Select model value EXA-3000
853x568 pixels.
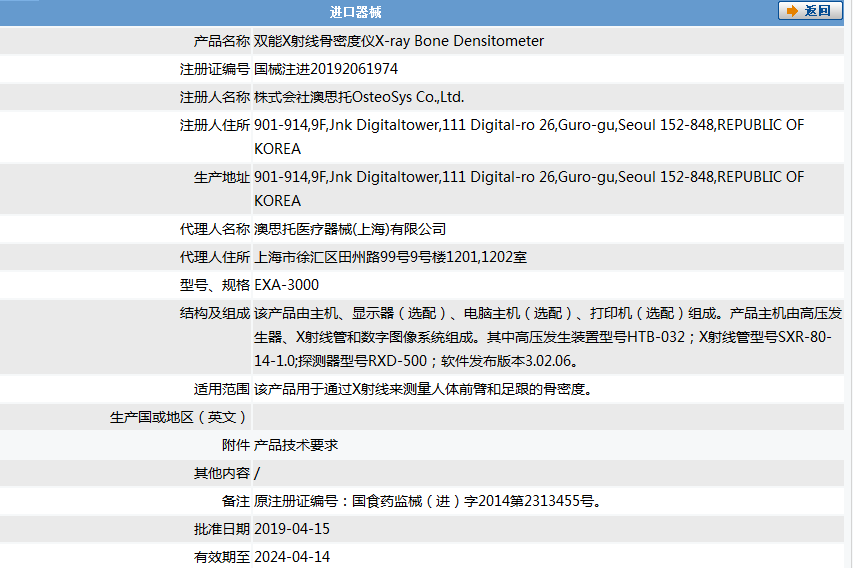pyautogui.click(x=286, y=285)
